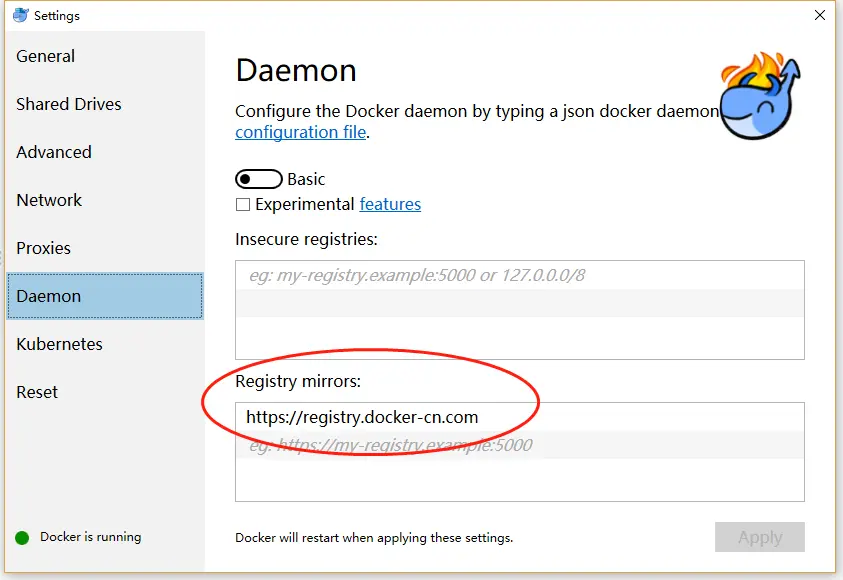This screenshot has width=843, height=580.
Task: Click the Docker is running status text
Action: (90, 537)
